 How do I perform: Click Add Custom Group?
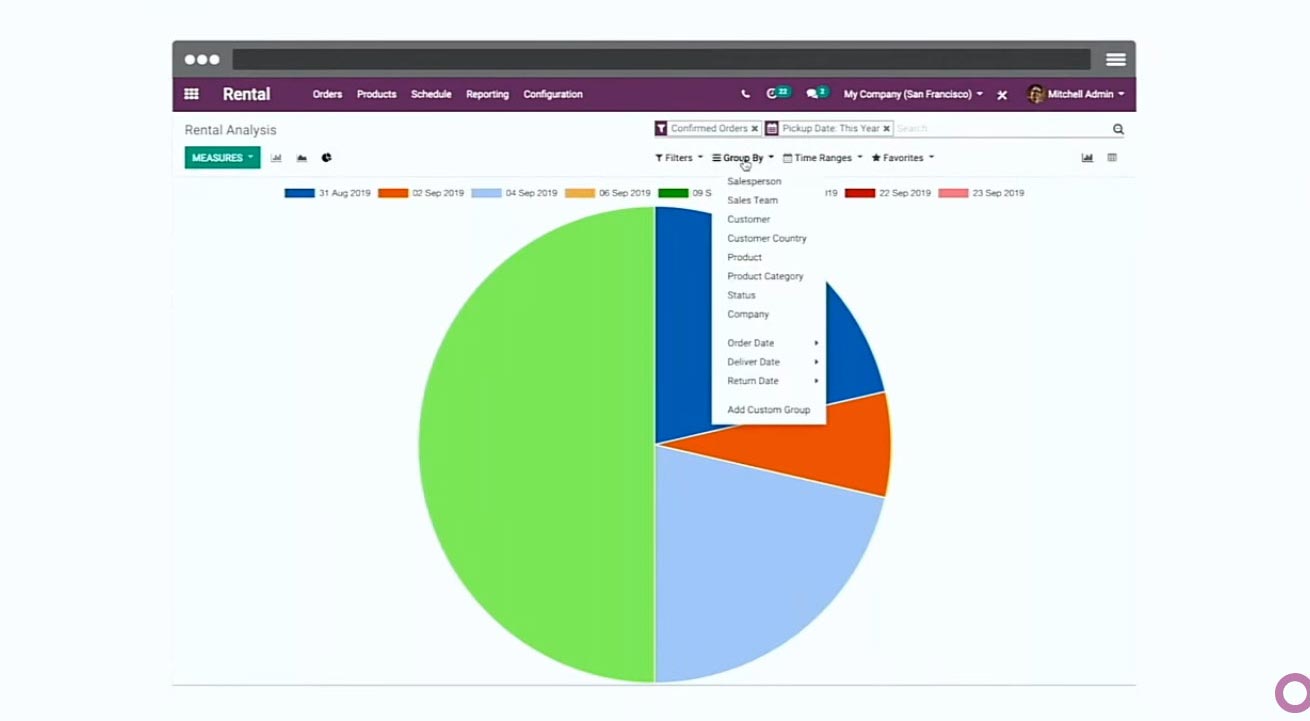pyautogui.click(x=768, y=410)
